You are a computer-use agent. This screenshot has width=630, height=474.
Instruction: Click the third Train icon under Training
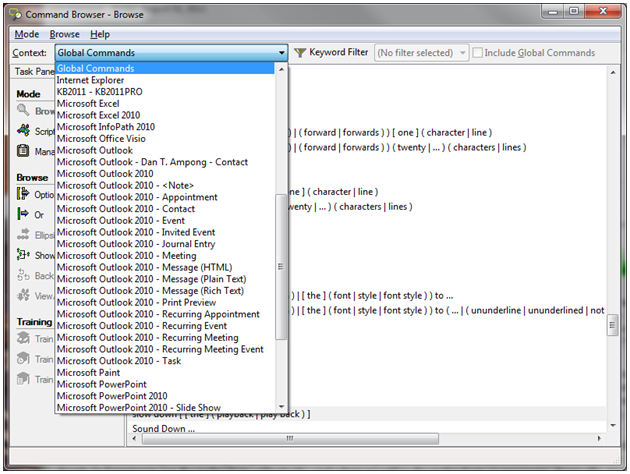[23, 379]
